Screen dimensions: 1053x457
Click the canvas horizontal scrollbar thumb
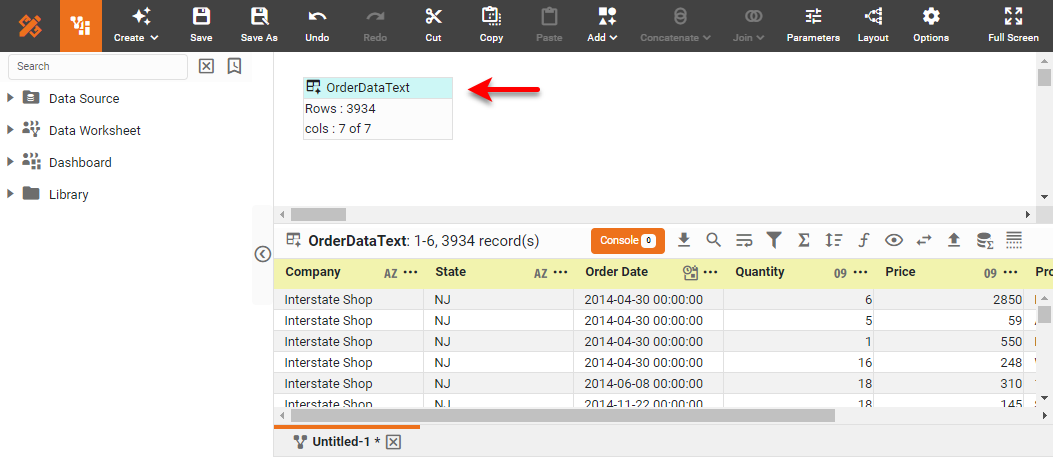tap(318, 215)
